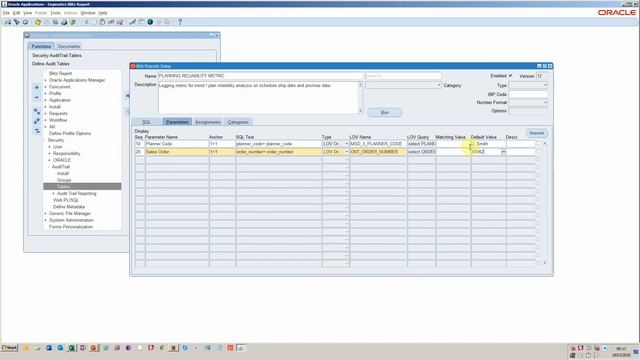Click the Translations globe toolbar icon
The image size is (640, 360).
(150, 22)
